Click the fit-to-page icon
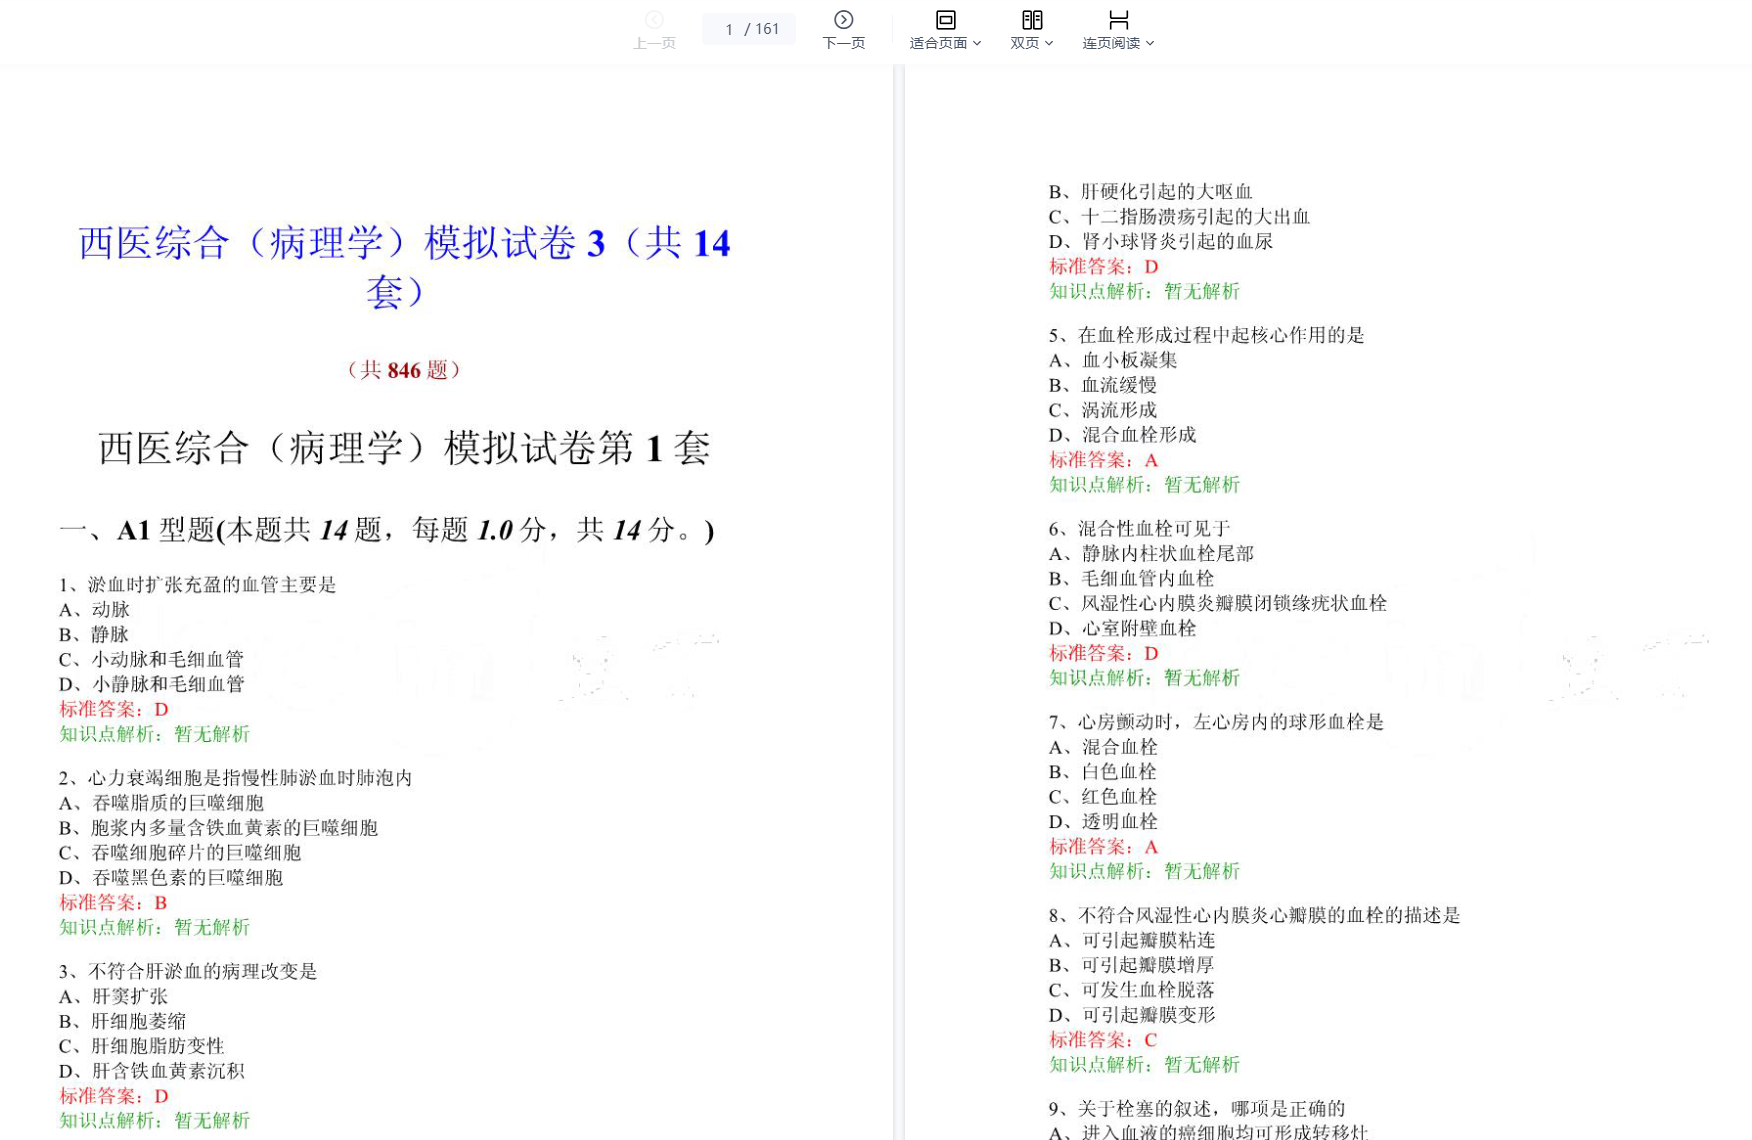The image size is (1752, 1140). tap(945, 20)
